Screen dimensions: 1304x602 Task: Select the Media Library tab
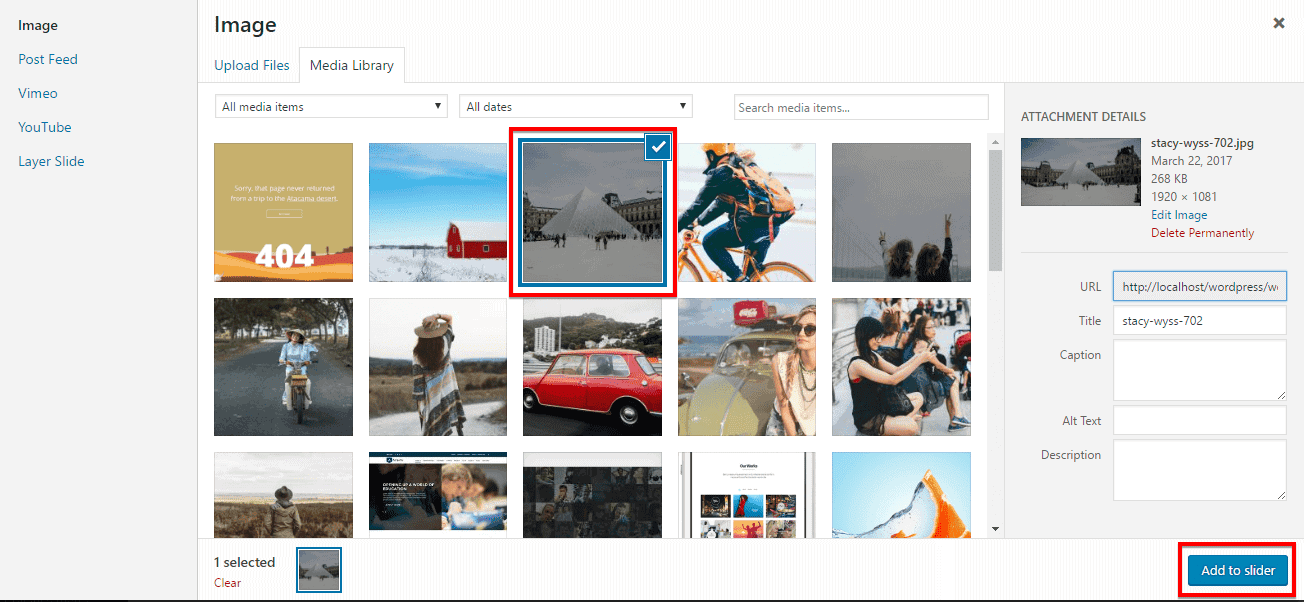[352, 65]
